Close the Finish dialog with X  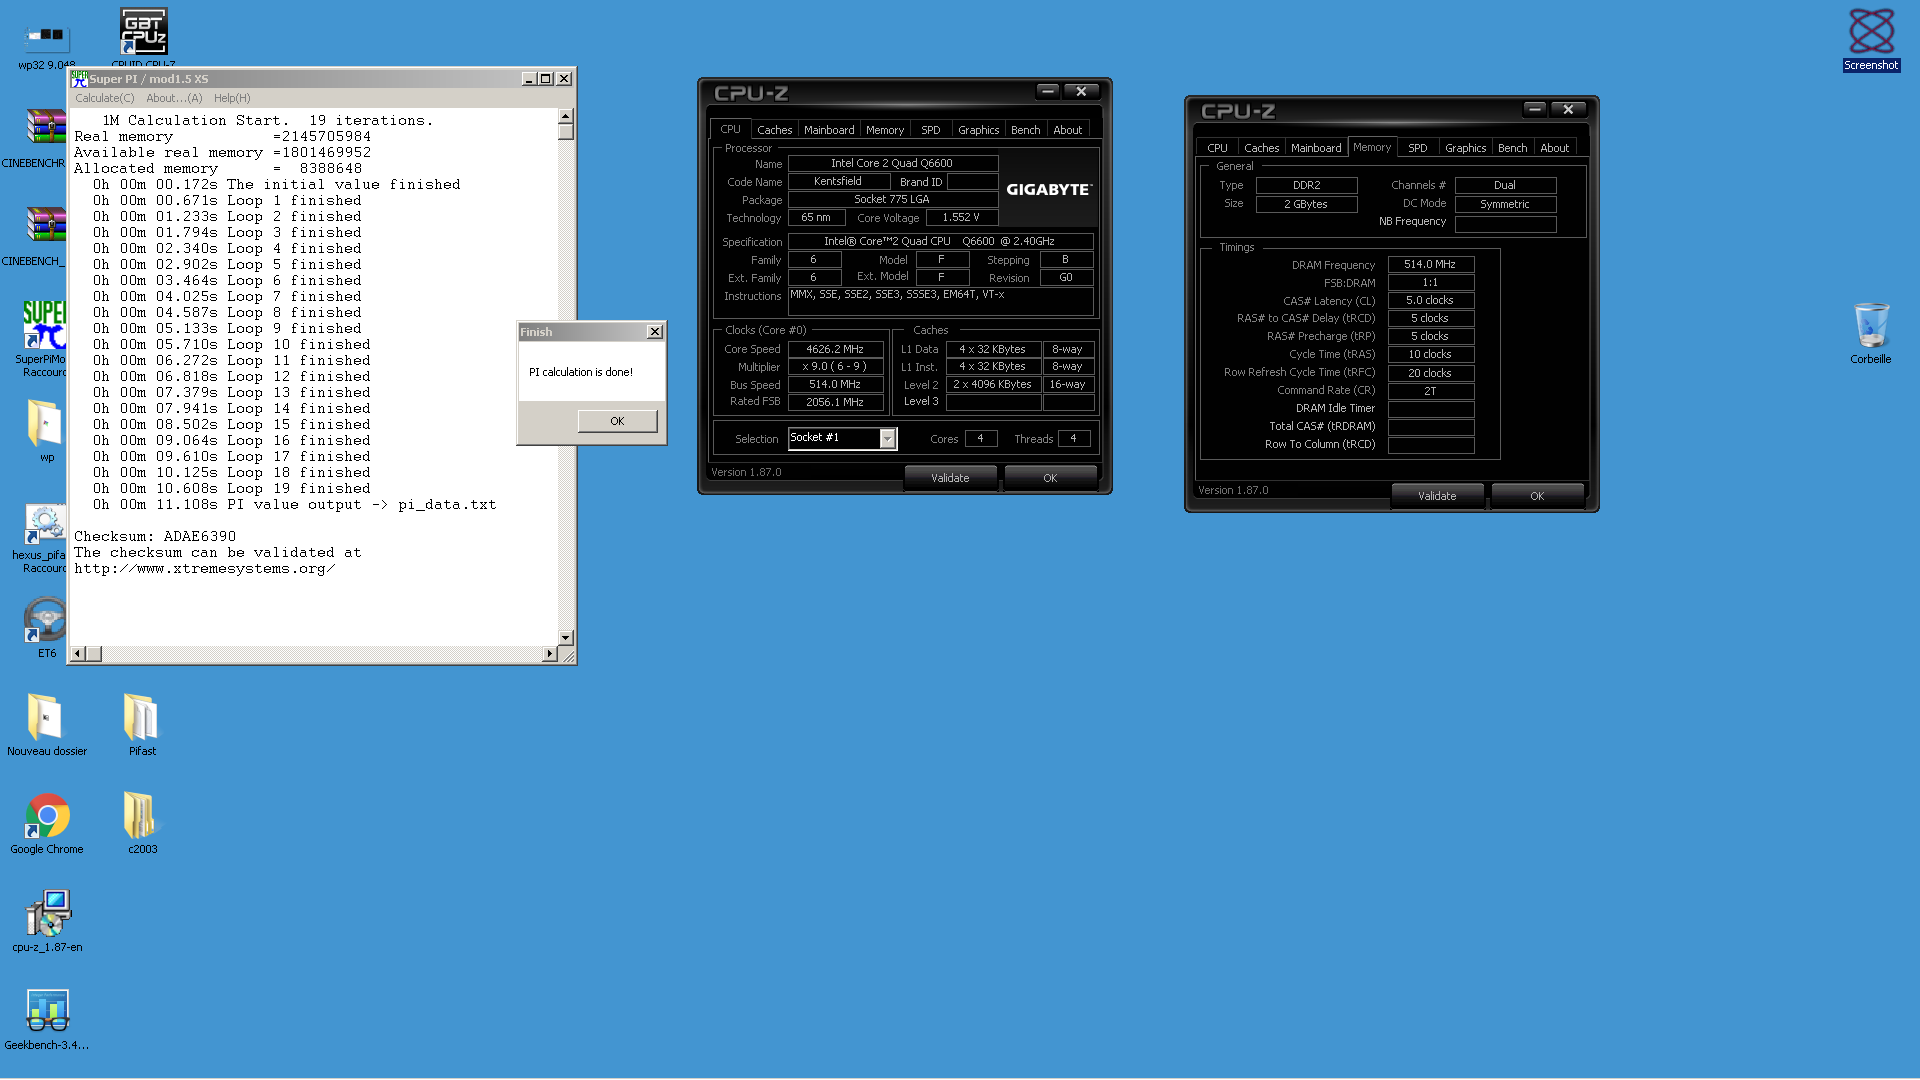pos(655,332)
